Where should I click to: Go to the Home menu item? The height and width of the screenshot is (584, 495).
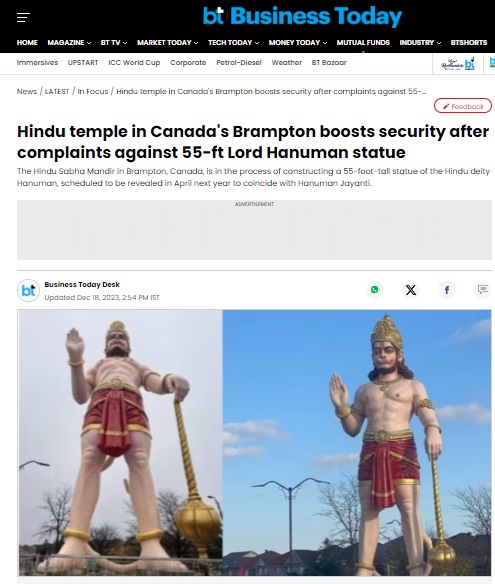pos(27,42)
